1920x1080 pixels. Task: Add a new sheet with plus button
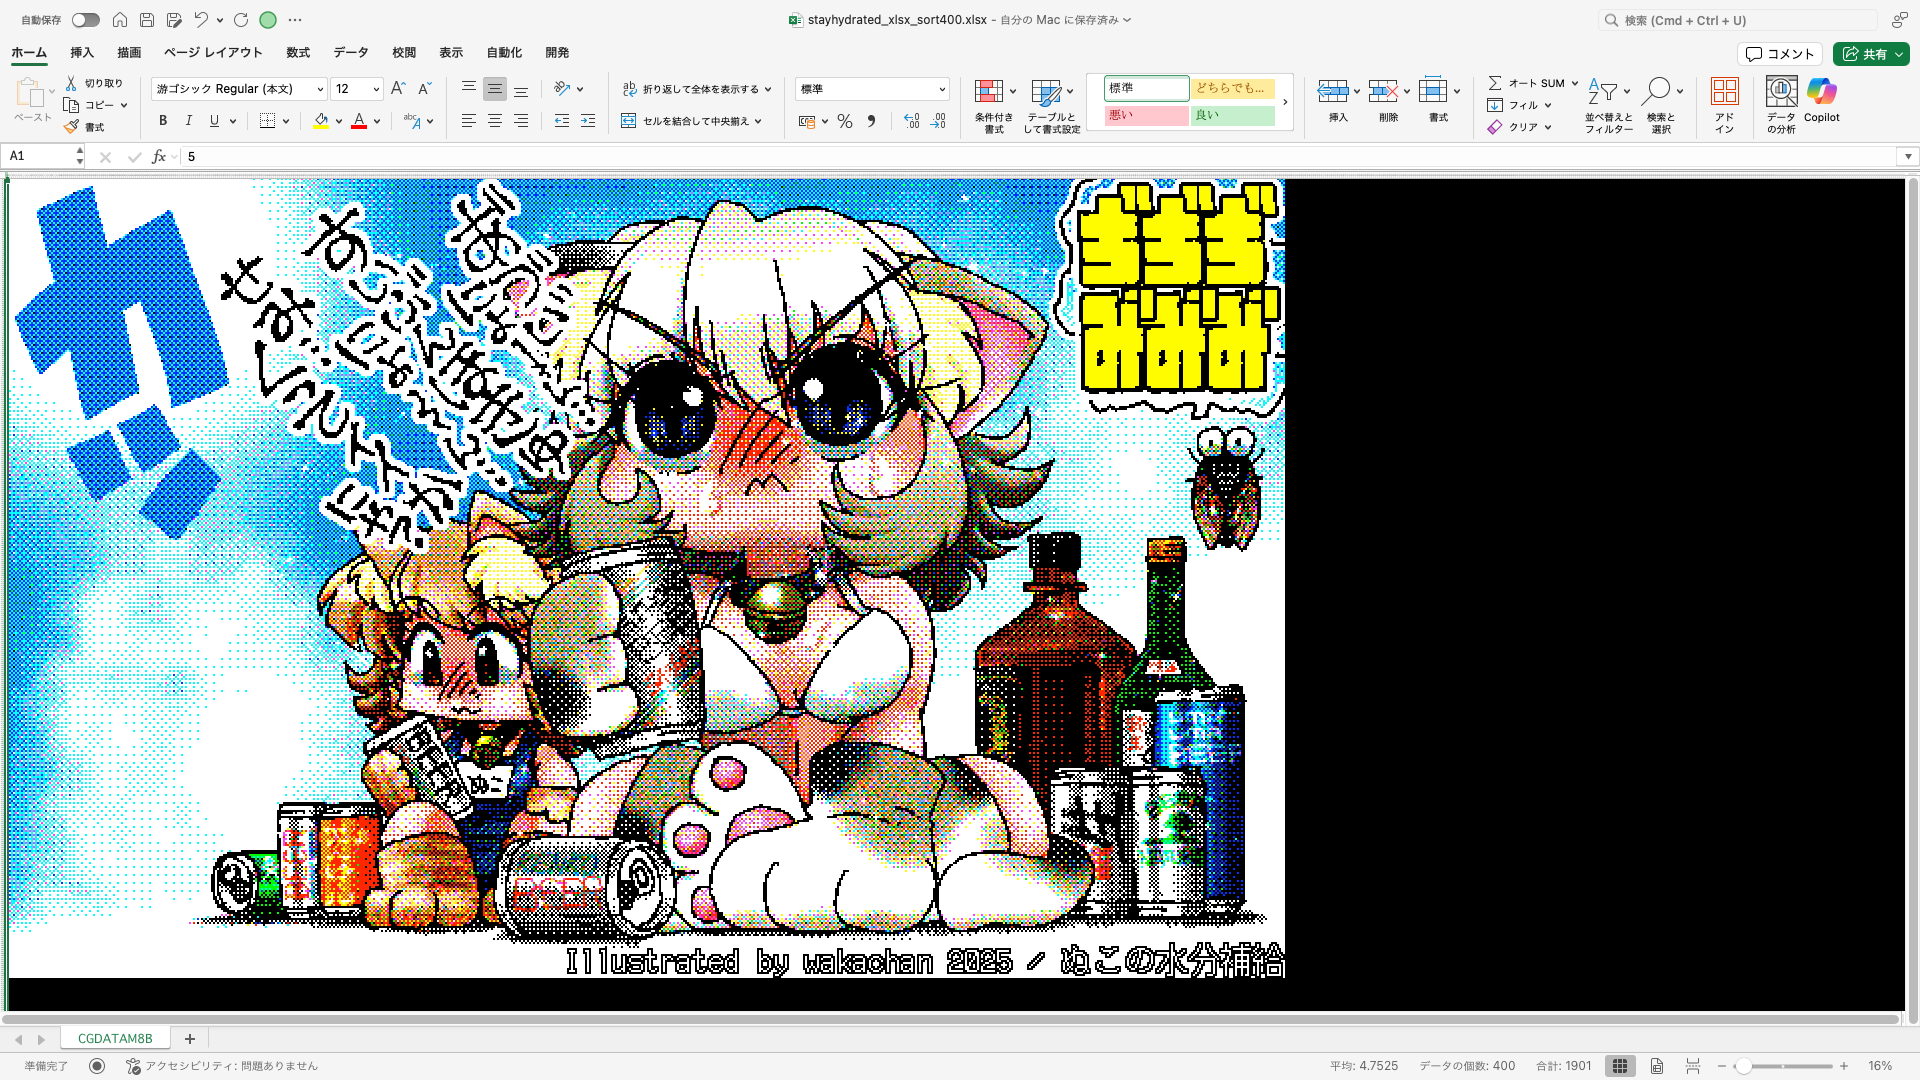click(190, 1039)
